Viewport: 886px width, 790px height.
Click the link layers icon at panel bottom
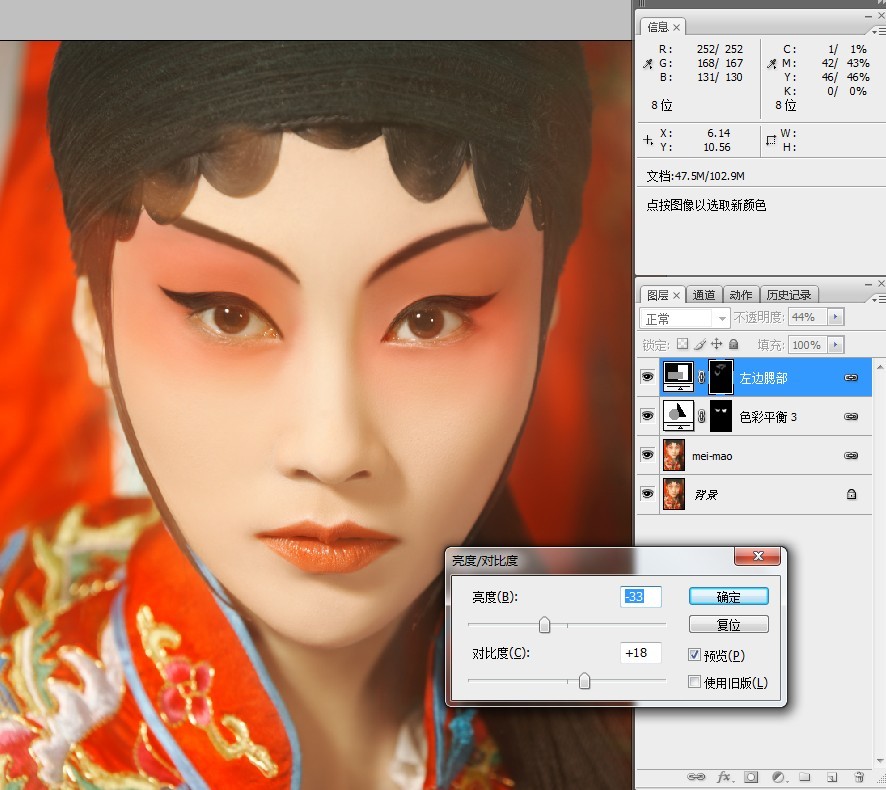[x=696, y=777]
